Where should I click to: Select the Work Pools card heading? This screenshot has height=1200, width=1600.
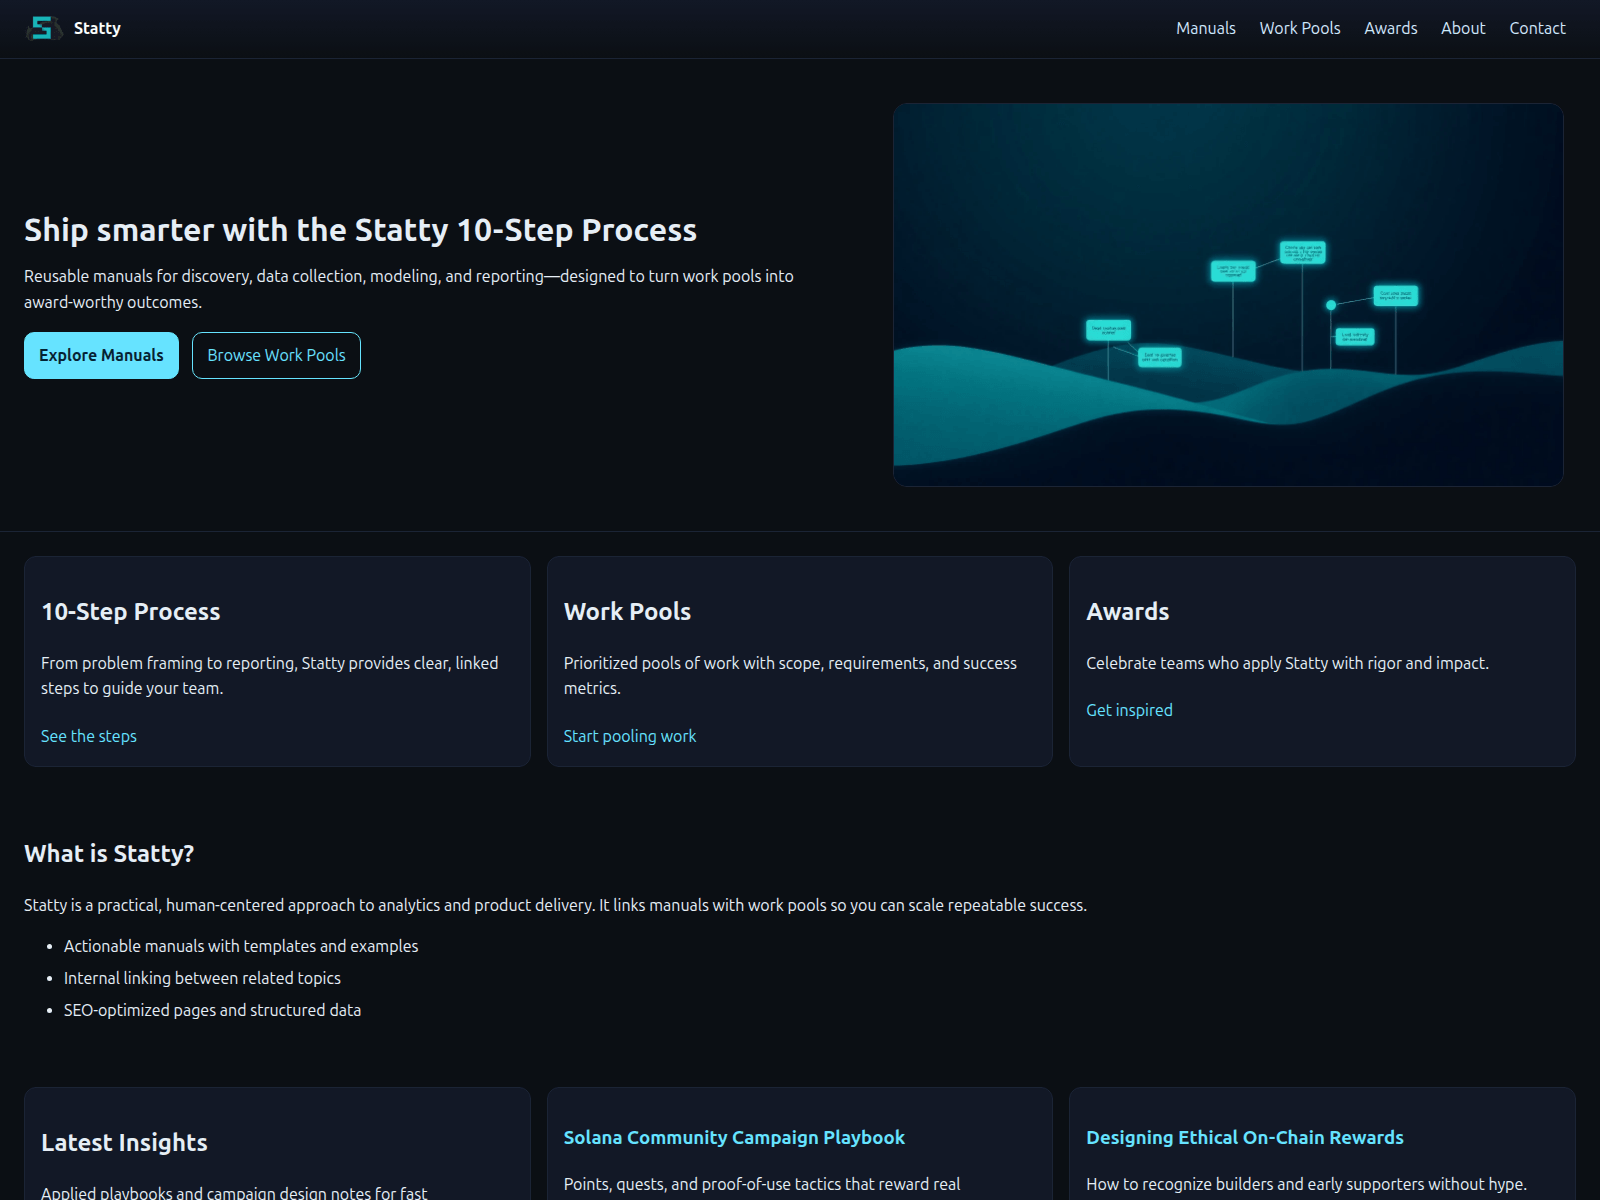(x=627, y=611)
